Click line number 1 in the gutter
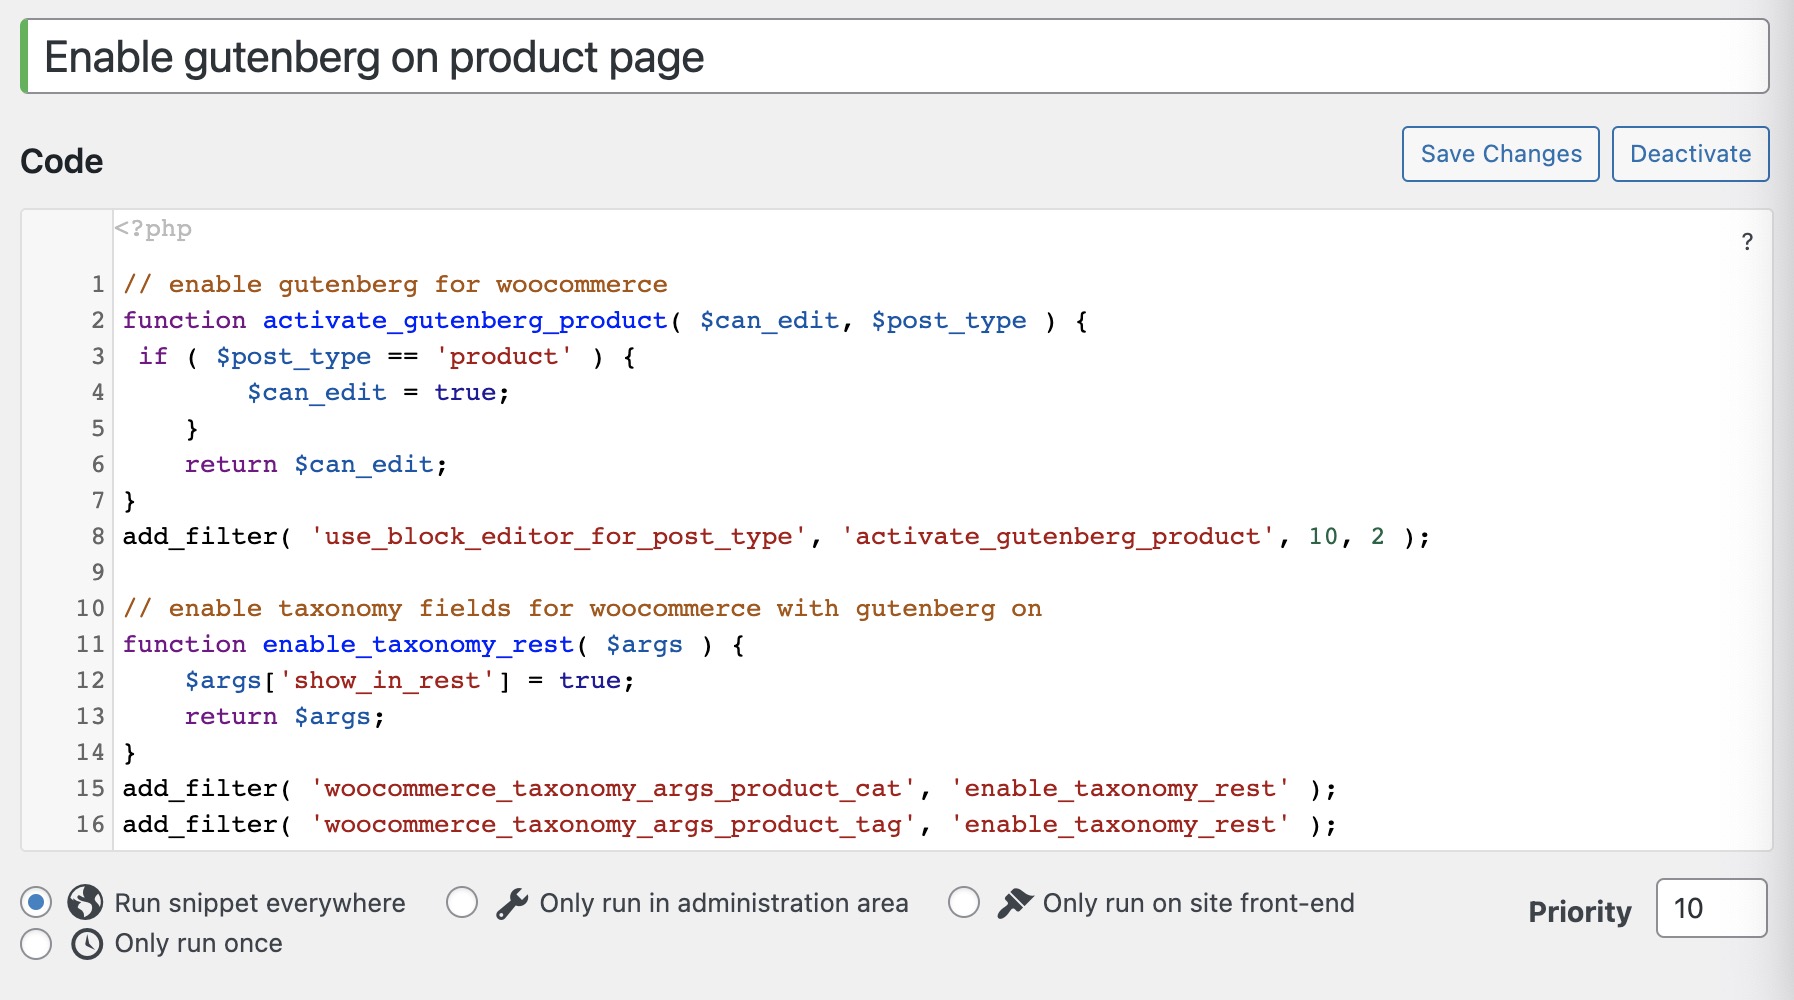Image resolution: width=1794 pixels, height=1000 pixels. [97, 284]
